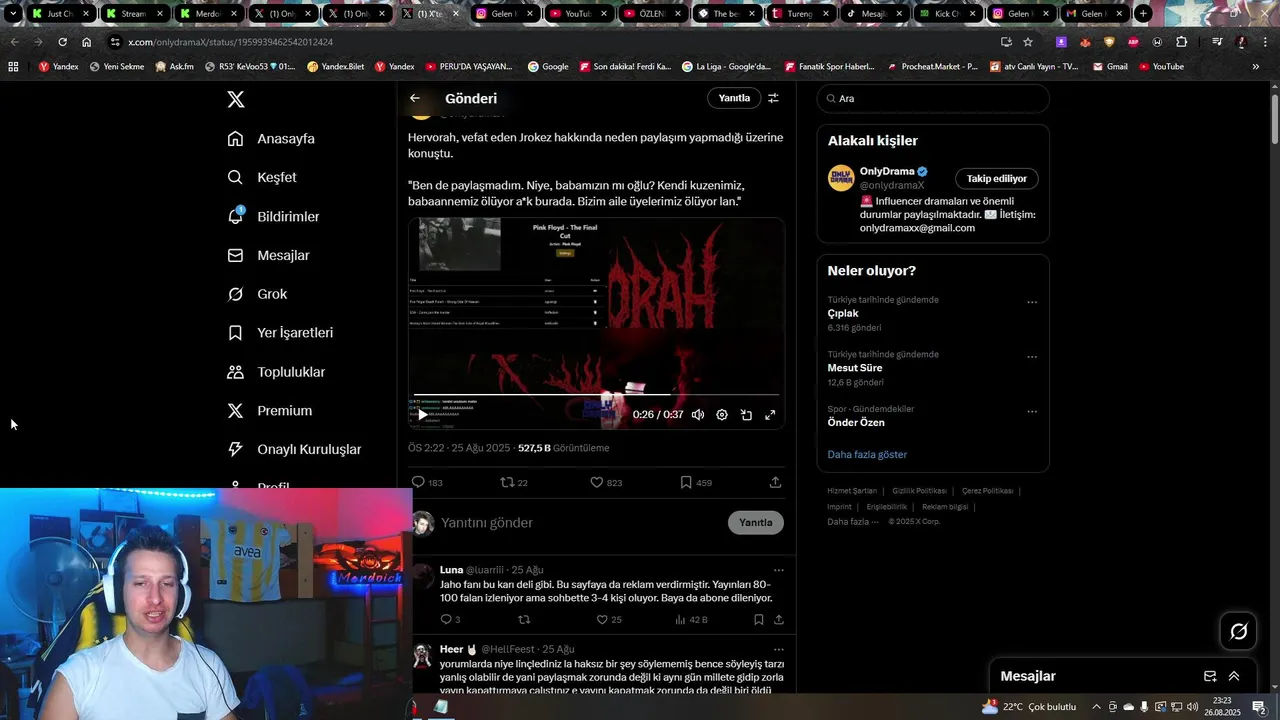This screenshot has width=1280, height=720.
Task: Share Luna's comment
Action: [x=778, y=620]
